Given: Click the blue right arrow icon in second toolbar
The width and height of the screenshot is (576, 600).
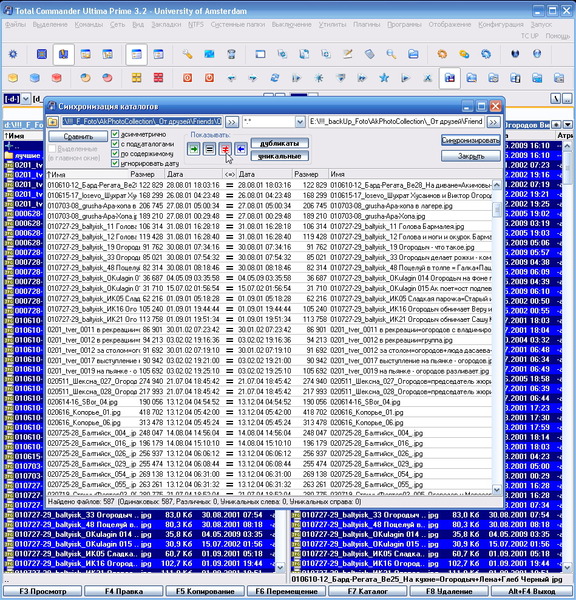Looking at the screenshot, I should tap(253, 78).
